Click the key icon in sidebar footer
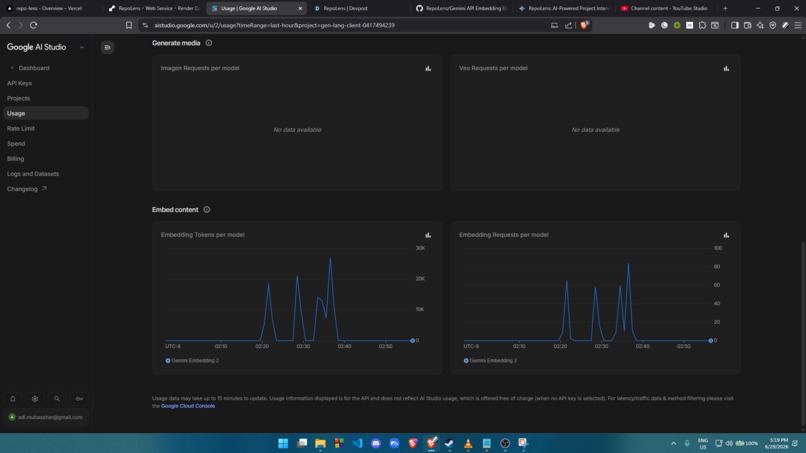 tap(79, 398)
